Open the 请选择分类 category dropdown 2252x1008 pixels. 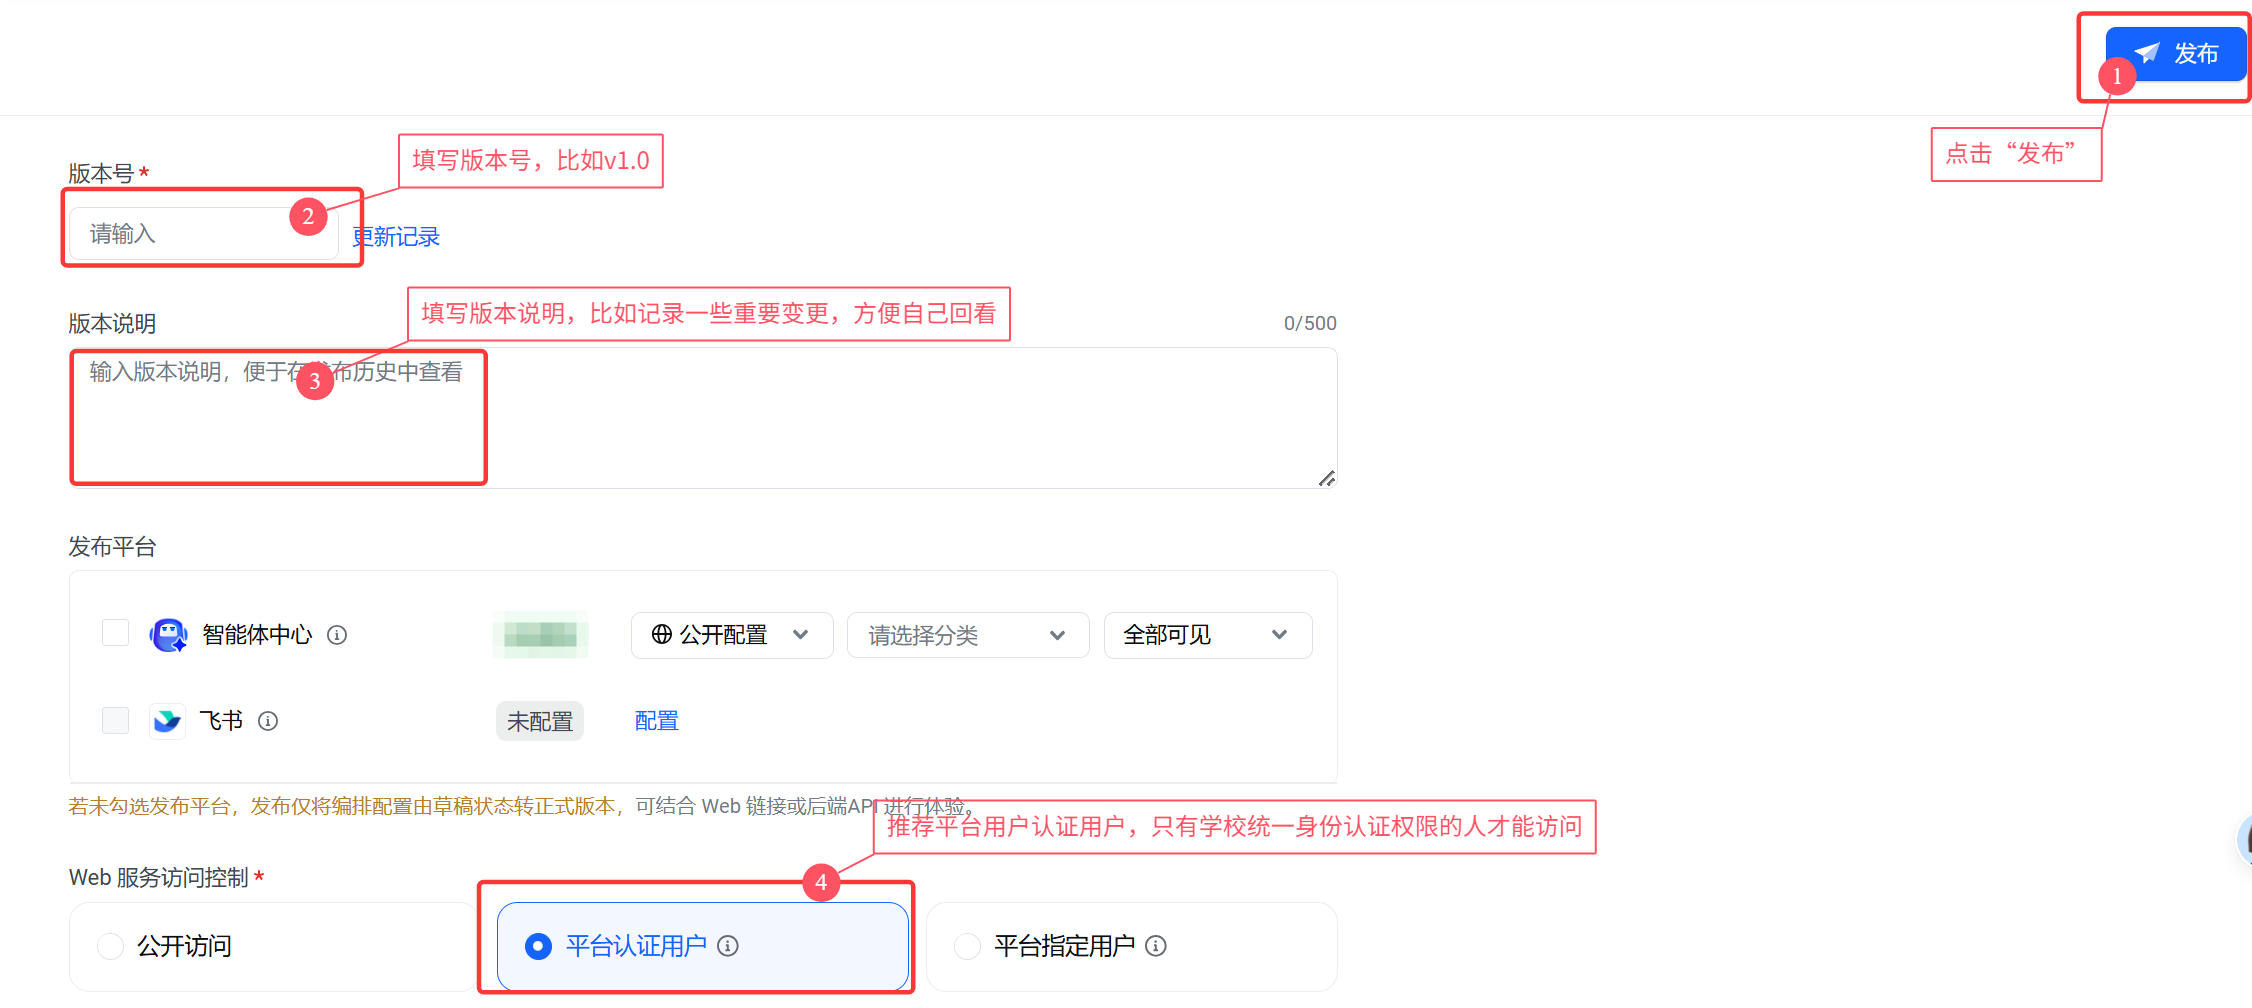[968, 635]
